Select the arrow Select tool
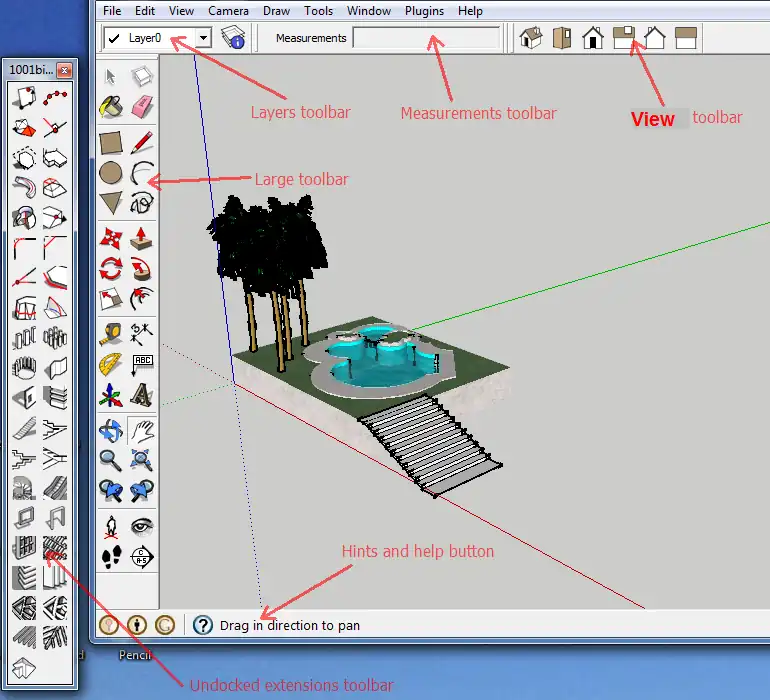 (x=111, y=77)
